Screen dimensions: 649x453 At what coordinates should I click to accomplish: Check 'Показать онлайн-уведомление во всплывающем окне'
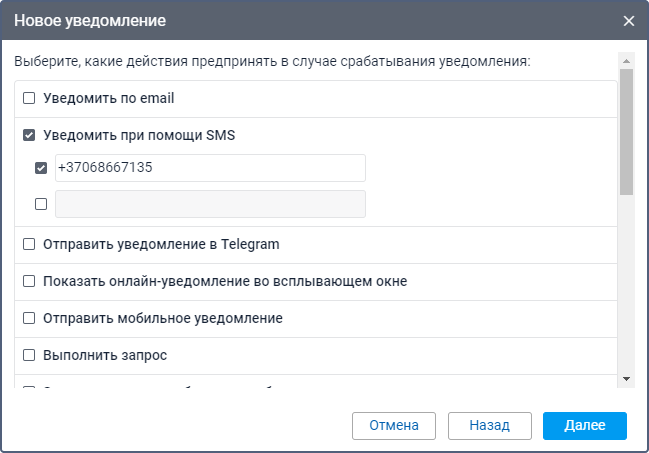(x=29, y=281)
